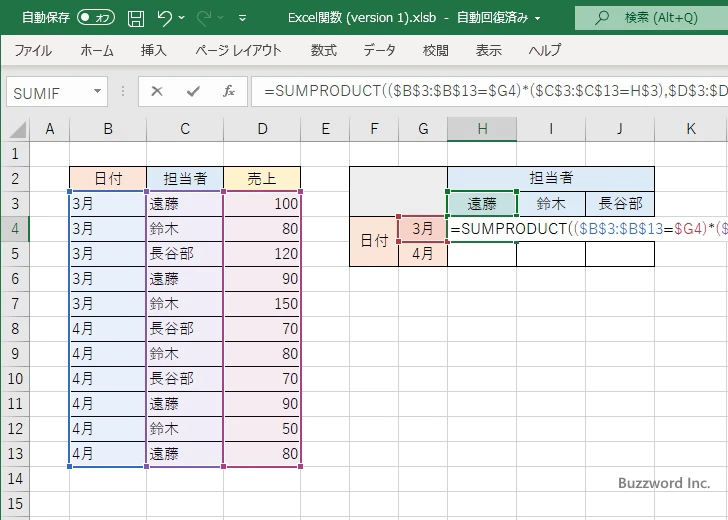Click the 担当者 header cell in C2
This screenshot has height=520, width=728.
coord(185,179)
